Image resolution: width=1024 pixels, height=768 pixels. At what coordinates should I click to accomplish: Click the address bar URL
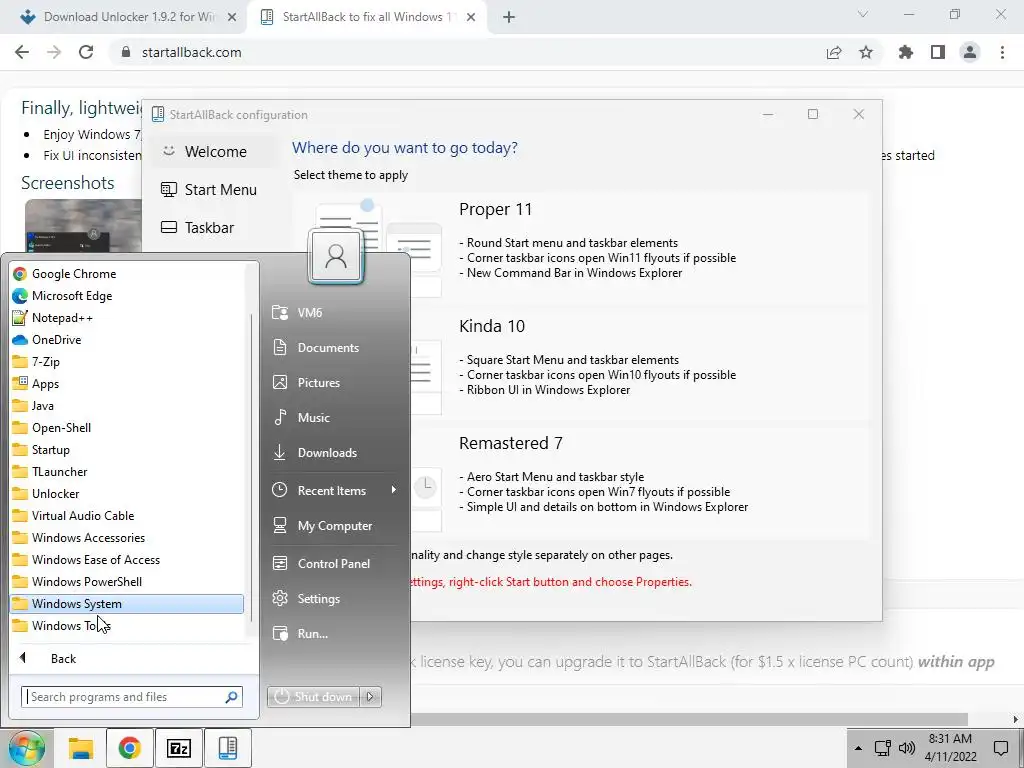pyautogui.click(x=191, y=52)
